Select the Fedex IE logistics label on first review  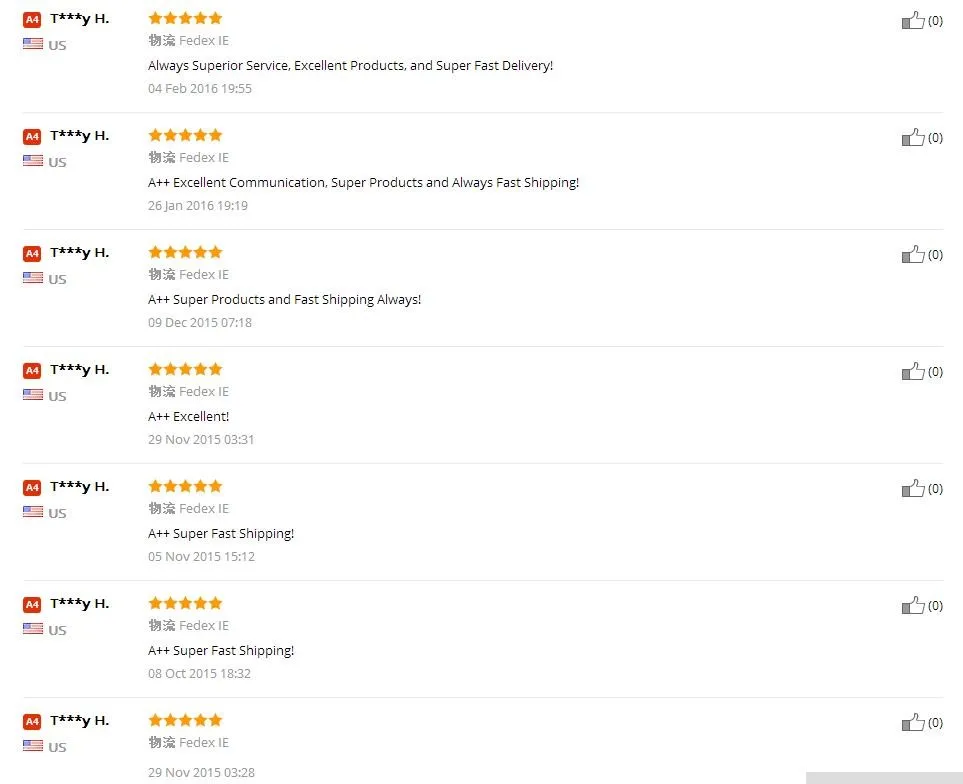tap(203, 41)
